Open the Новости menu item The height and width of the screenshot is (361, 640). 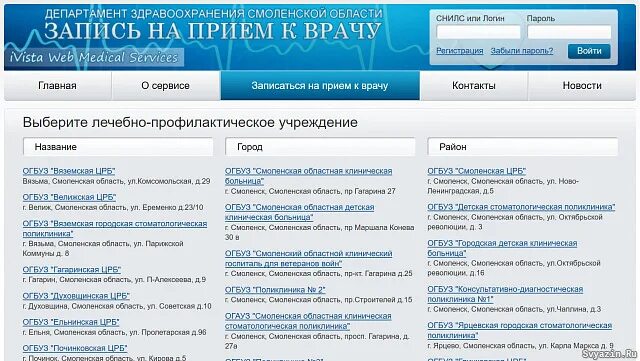point(582,86)
